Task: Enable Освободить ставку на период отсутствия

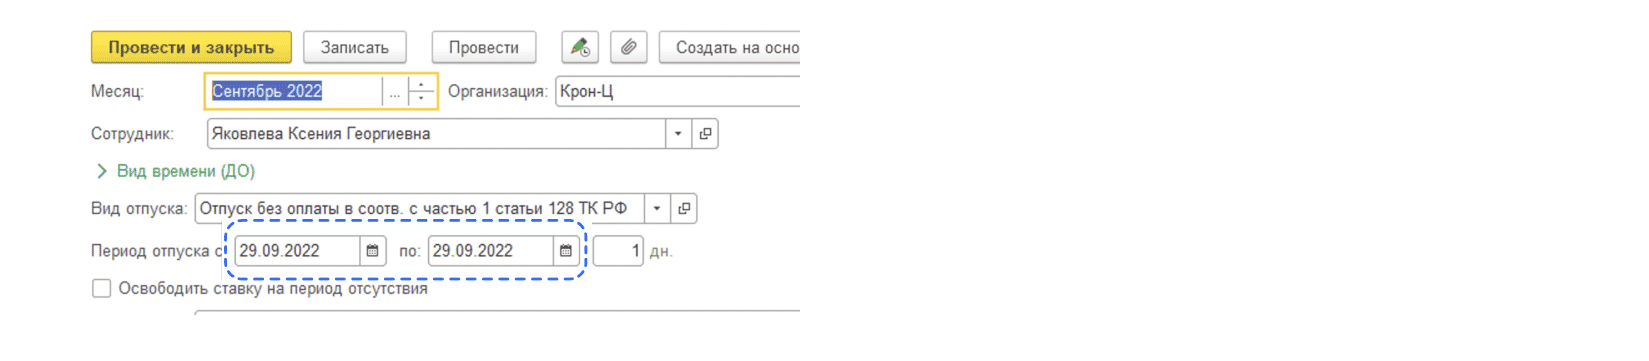Action: 101,289
